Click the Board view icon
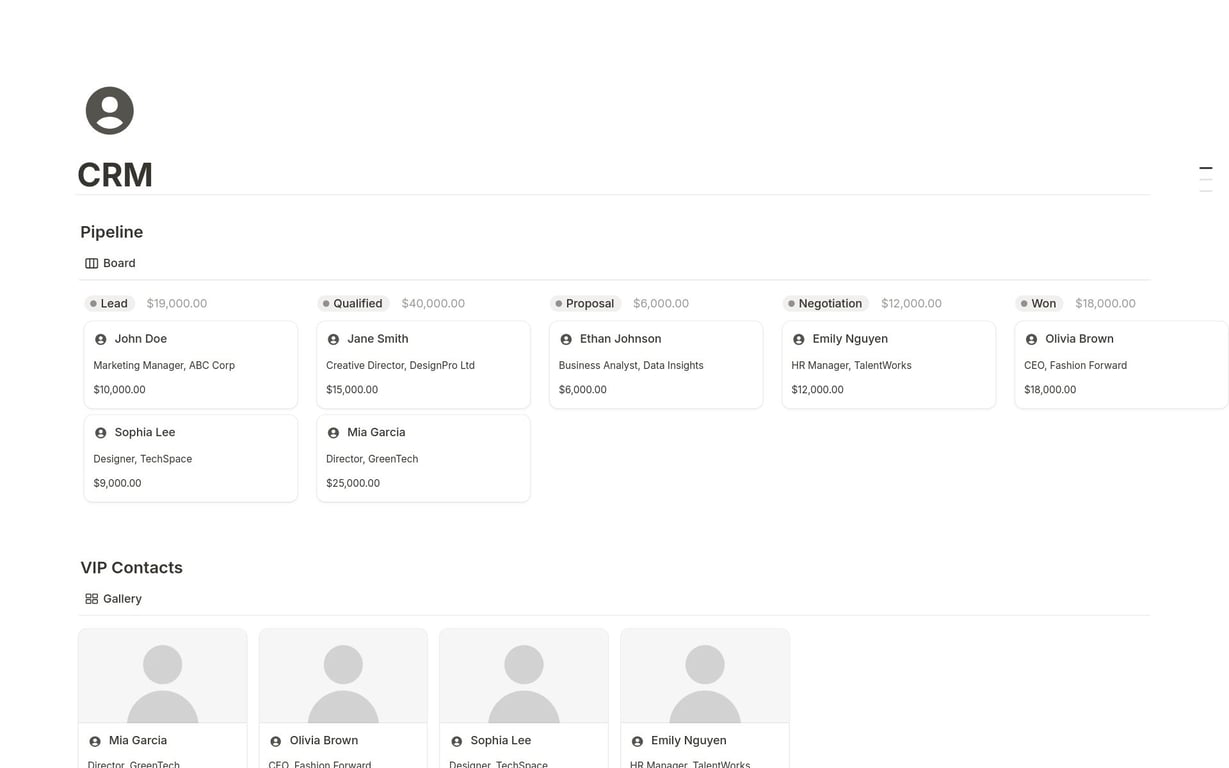 click(x=91, y=263)
